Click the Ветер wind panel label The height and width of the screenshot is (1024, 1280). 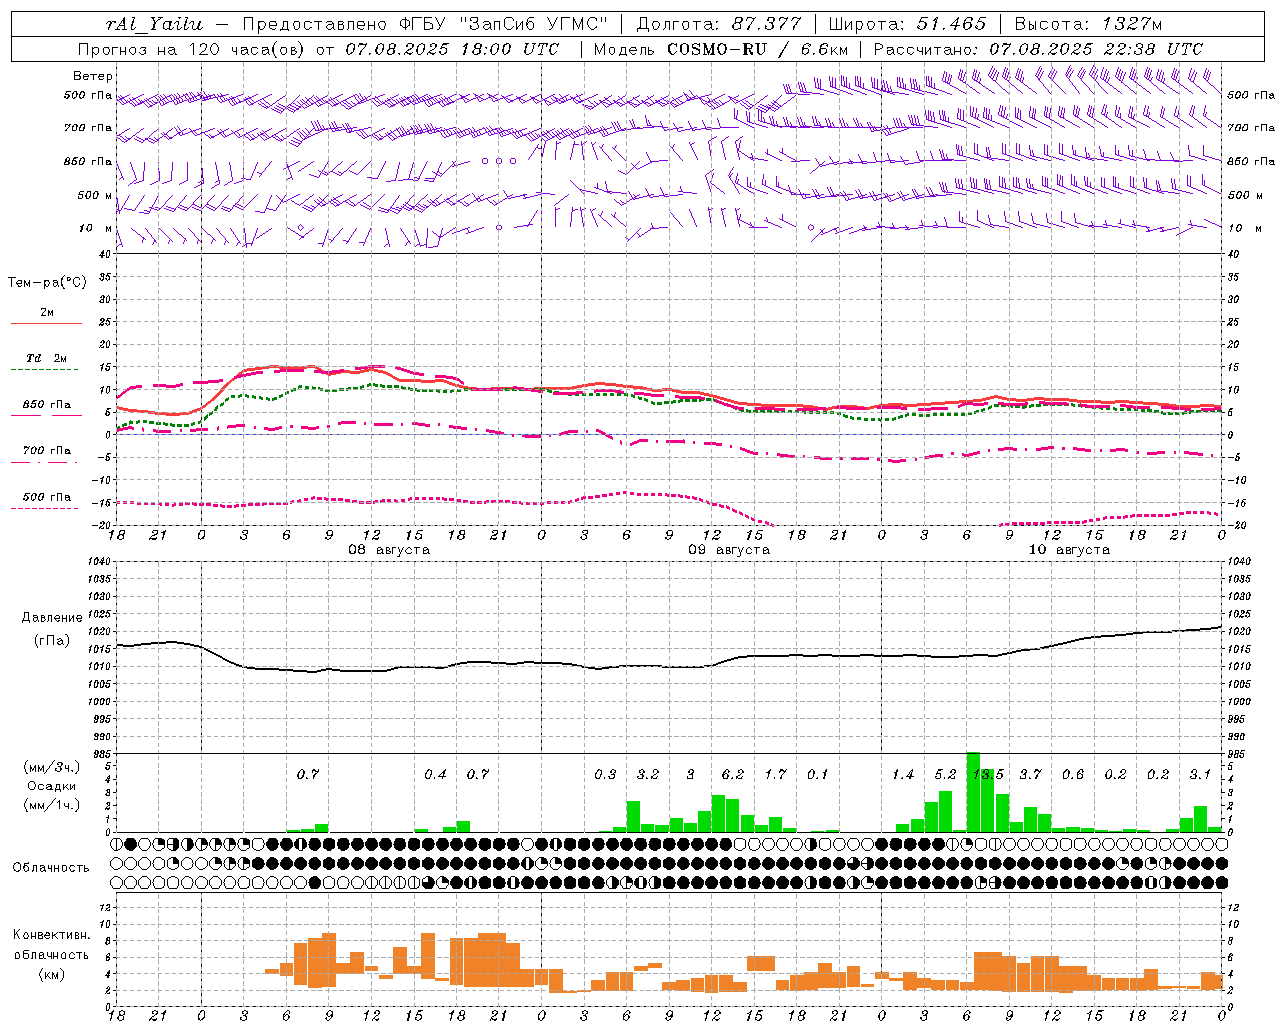pos(93,76)
